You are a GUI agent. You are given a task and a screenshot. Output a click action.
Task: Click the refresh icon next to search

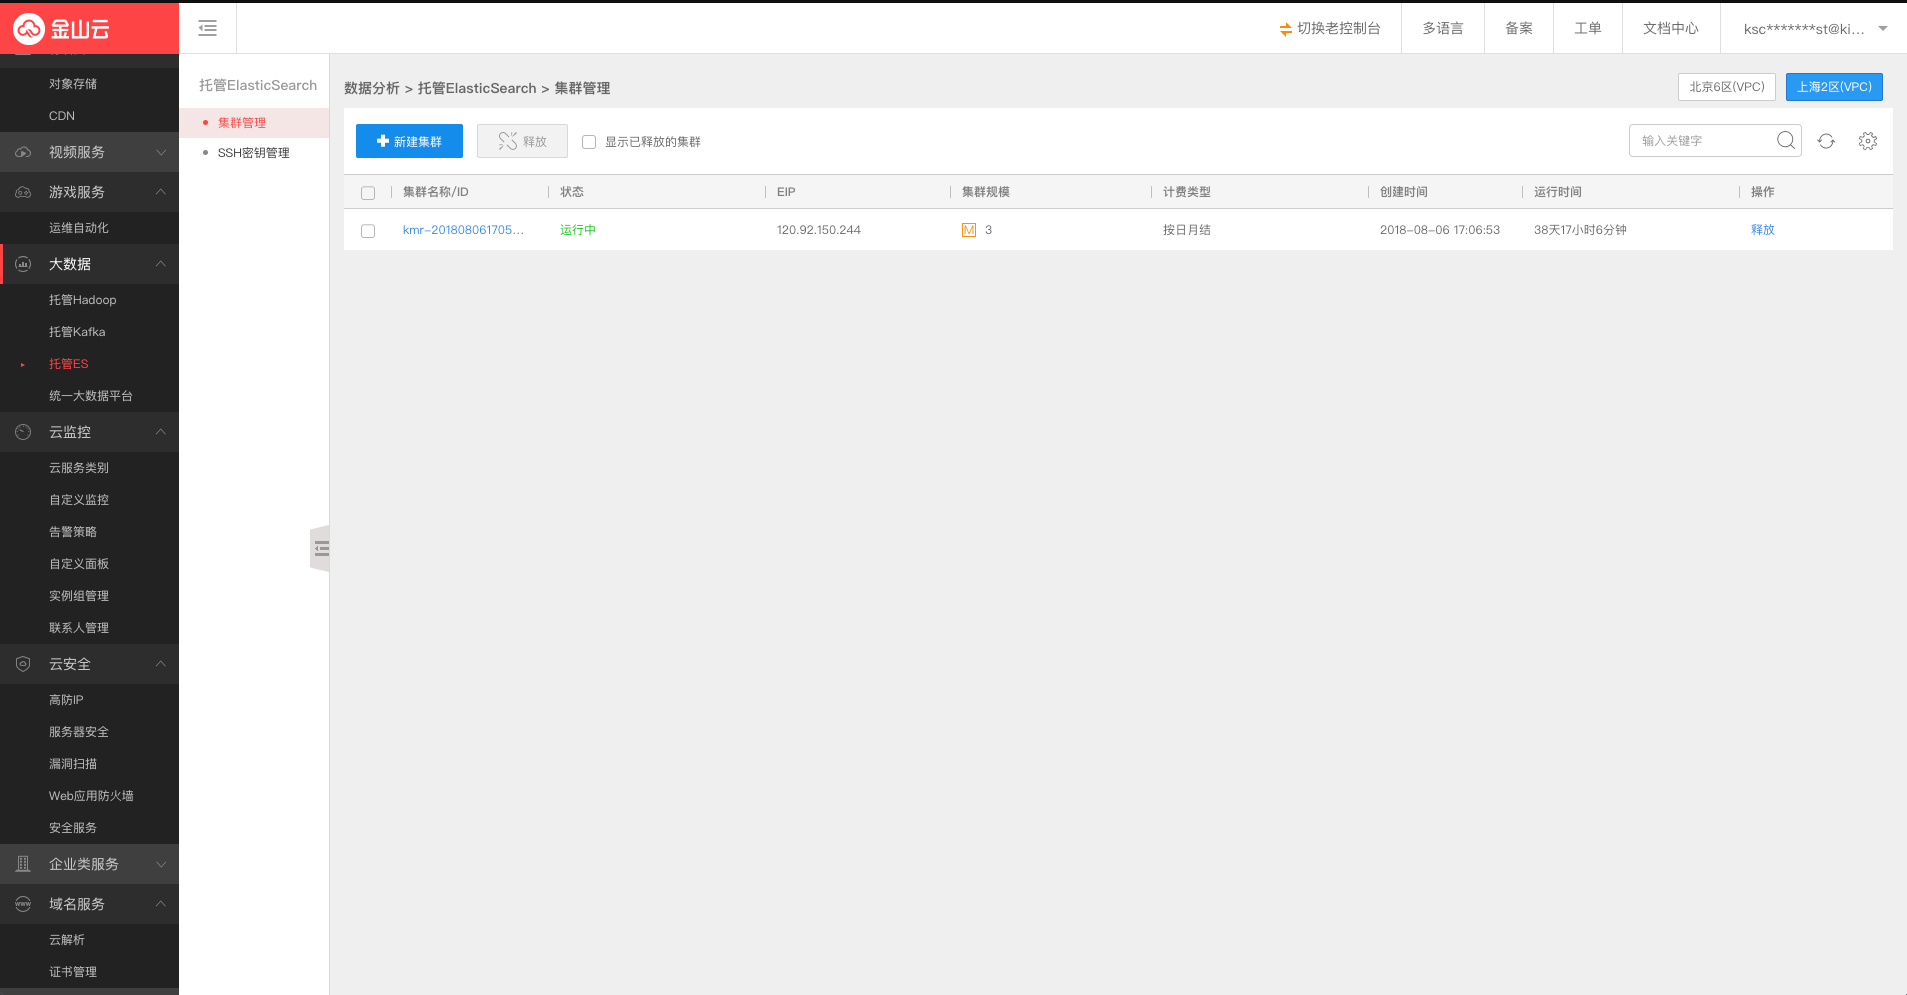click(x=1826, y=141)
